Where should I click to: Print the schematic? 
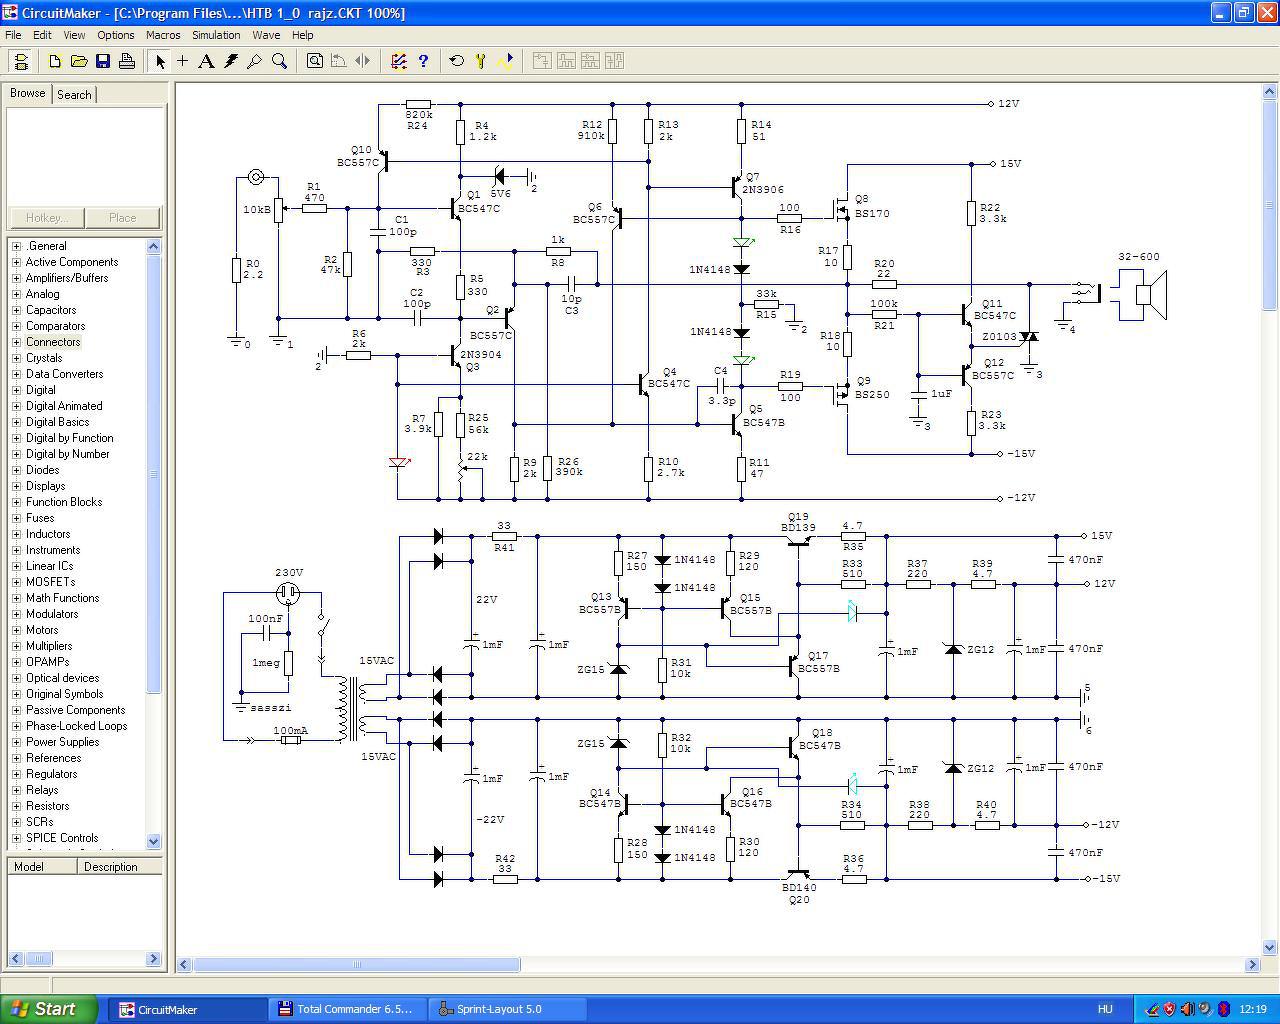127,61
